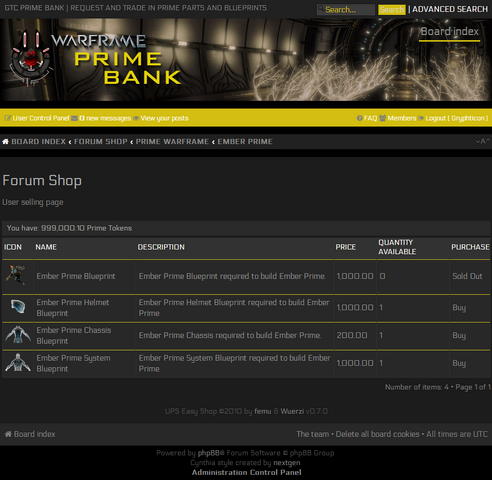Image resolution: width=492 pixels, height=480 pixels.
Task: Click the home icon in breadcrumb bar
Action: tap(5, 142)
